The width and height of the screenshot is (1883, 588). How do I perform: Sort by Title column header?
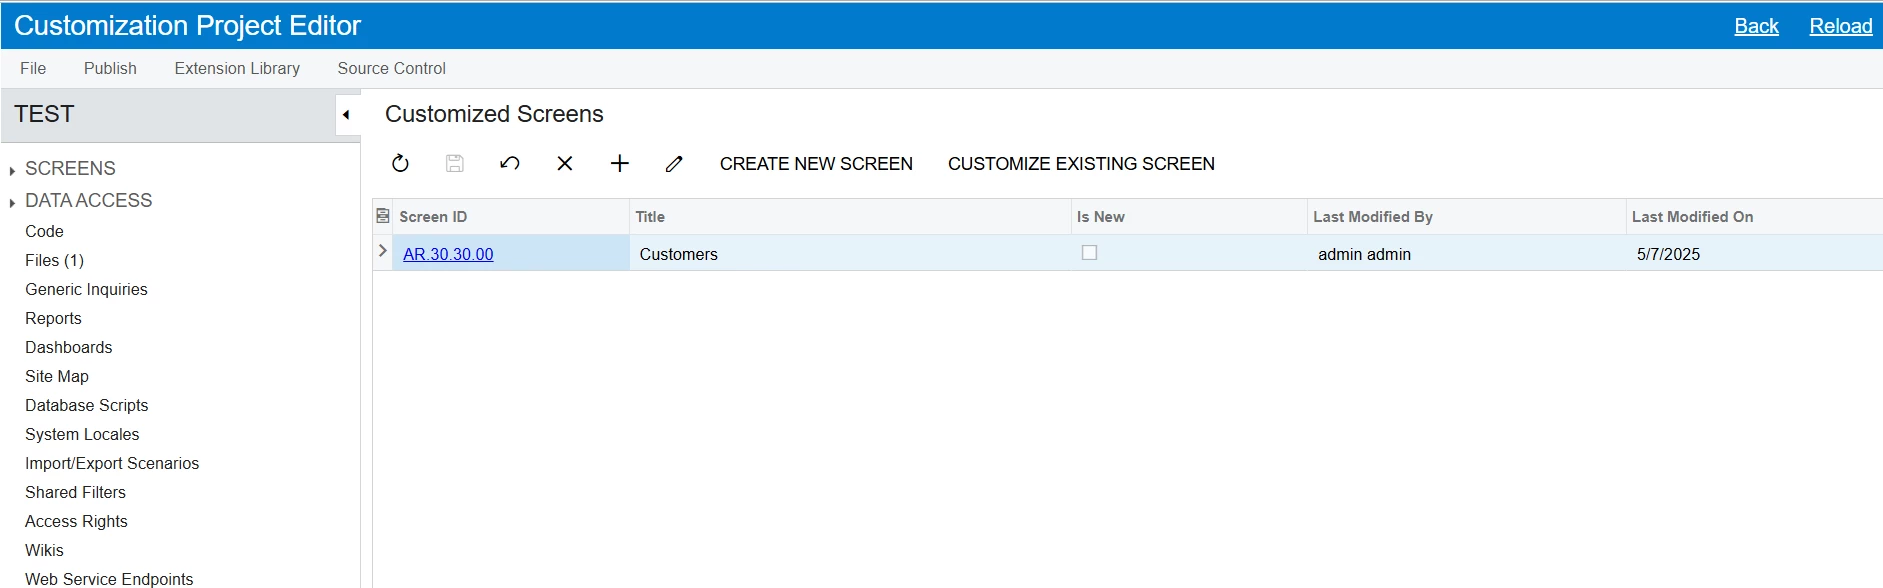click(850, 216)
